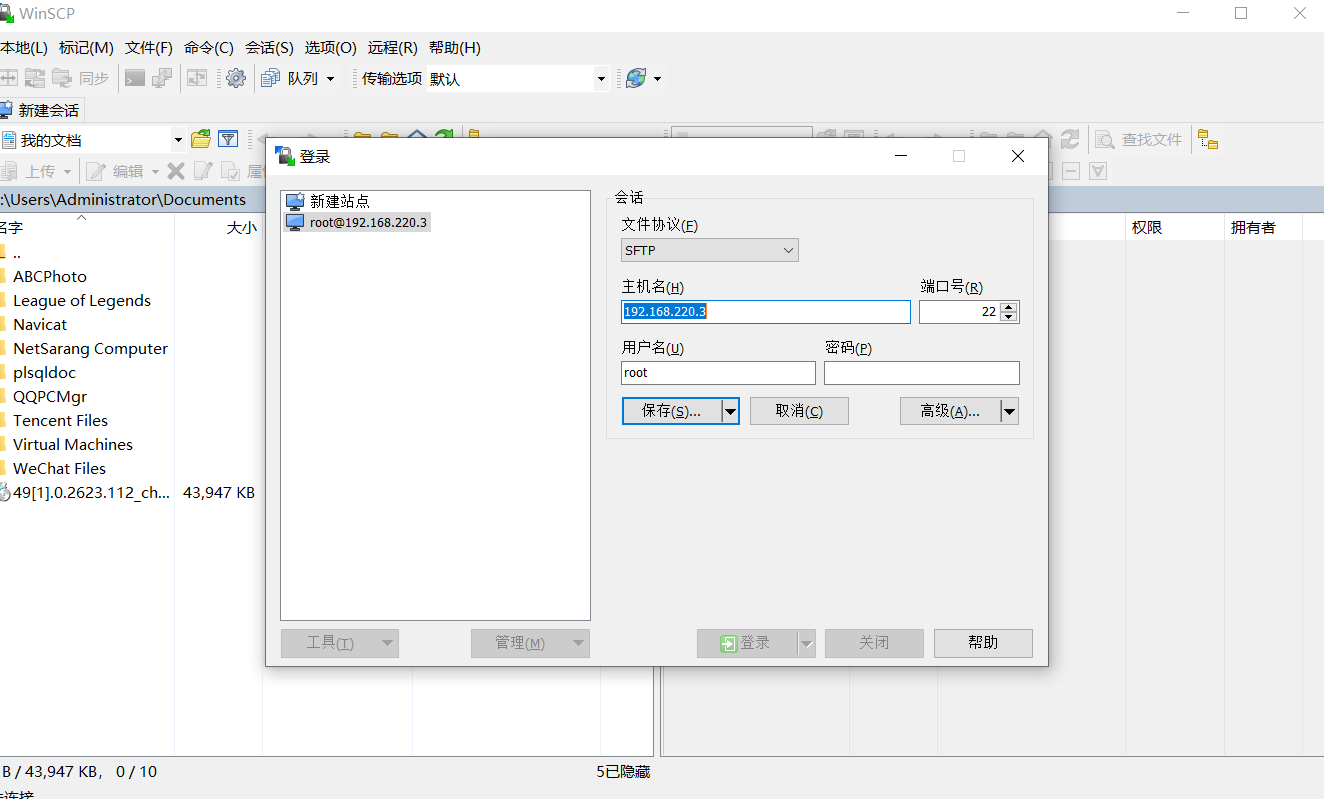The width and height of the screenshot is (1324, 799).
Task: Open the 选项(O) menu
Action: [x=330, y=47]
